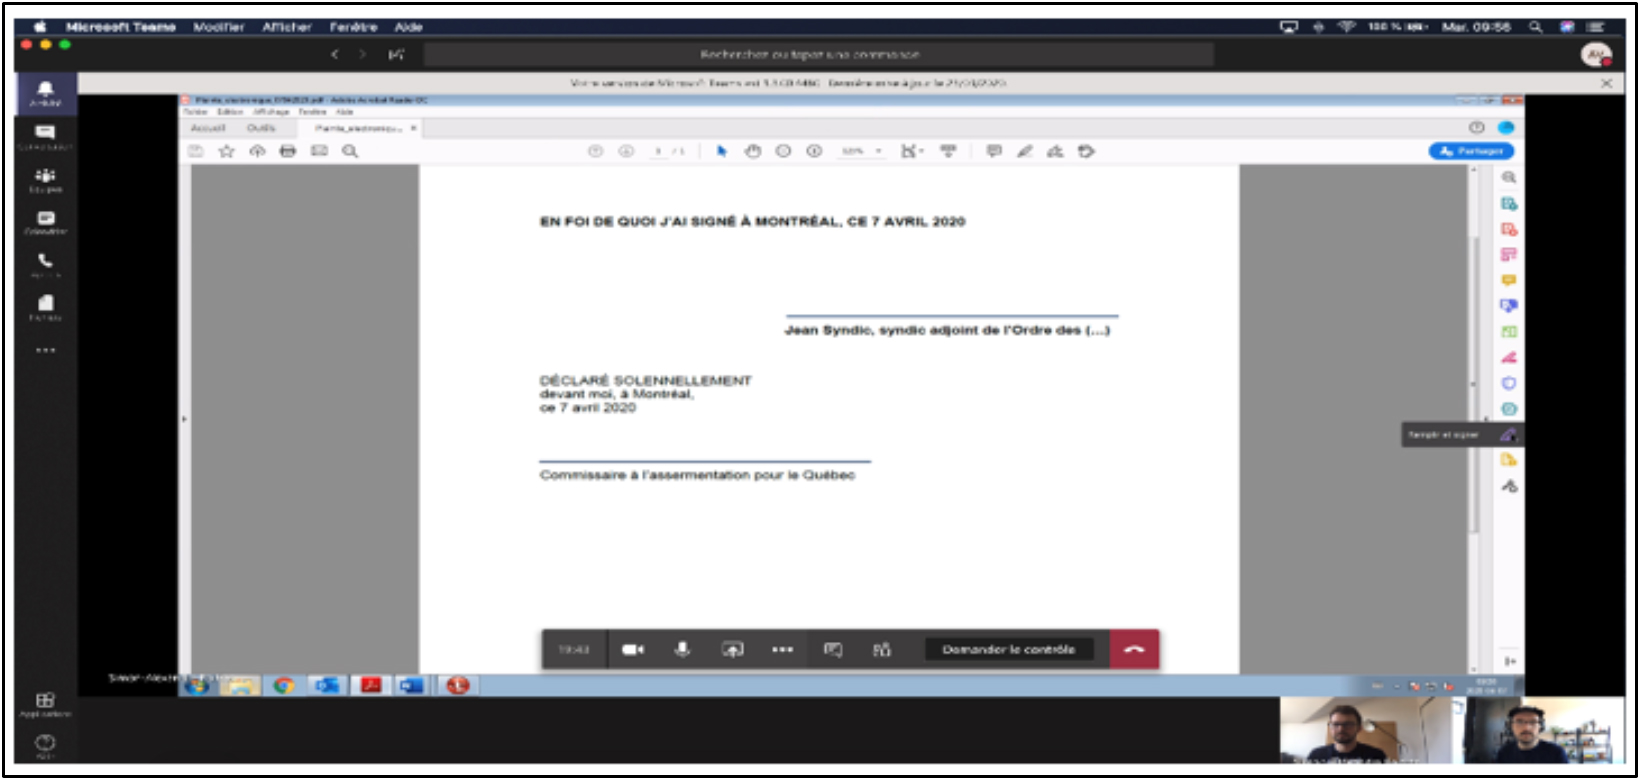Open the profile avatar menu

(1595, 55)
